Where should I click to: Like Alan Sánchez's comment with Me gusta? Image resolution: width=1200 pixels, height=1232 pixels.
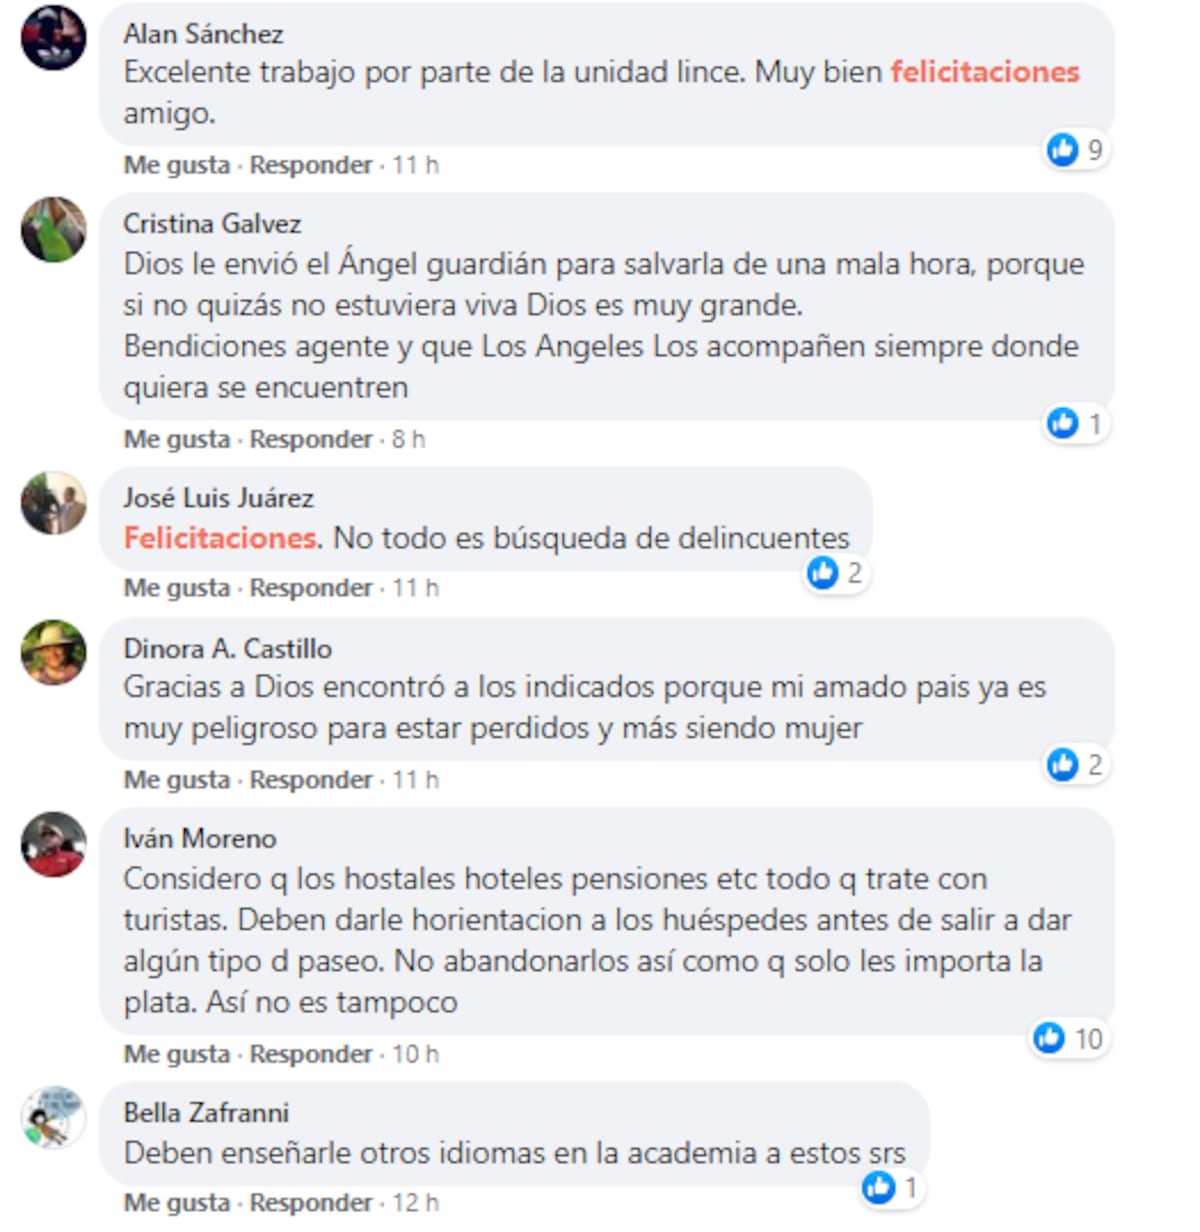coord(177,165)
